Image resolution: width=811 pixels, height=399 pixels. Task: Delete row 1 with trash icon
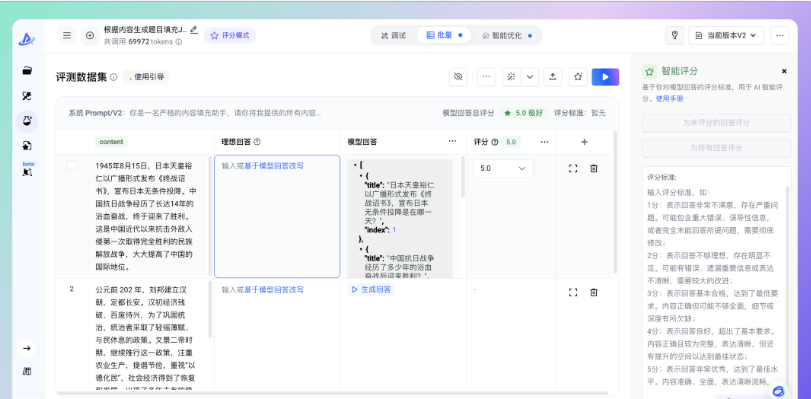[x=594, y=168]
